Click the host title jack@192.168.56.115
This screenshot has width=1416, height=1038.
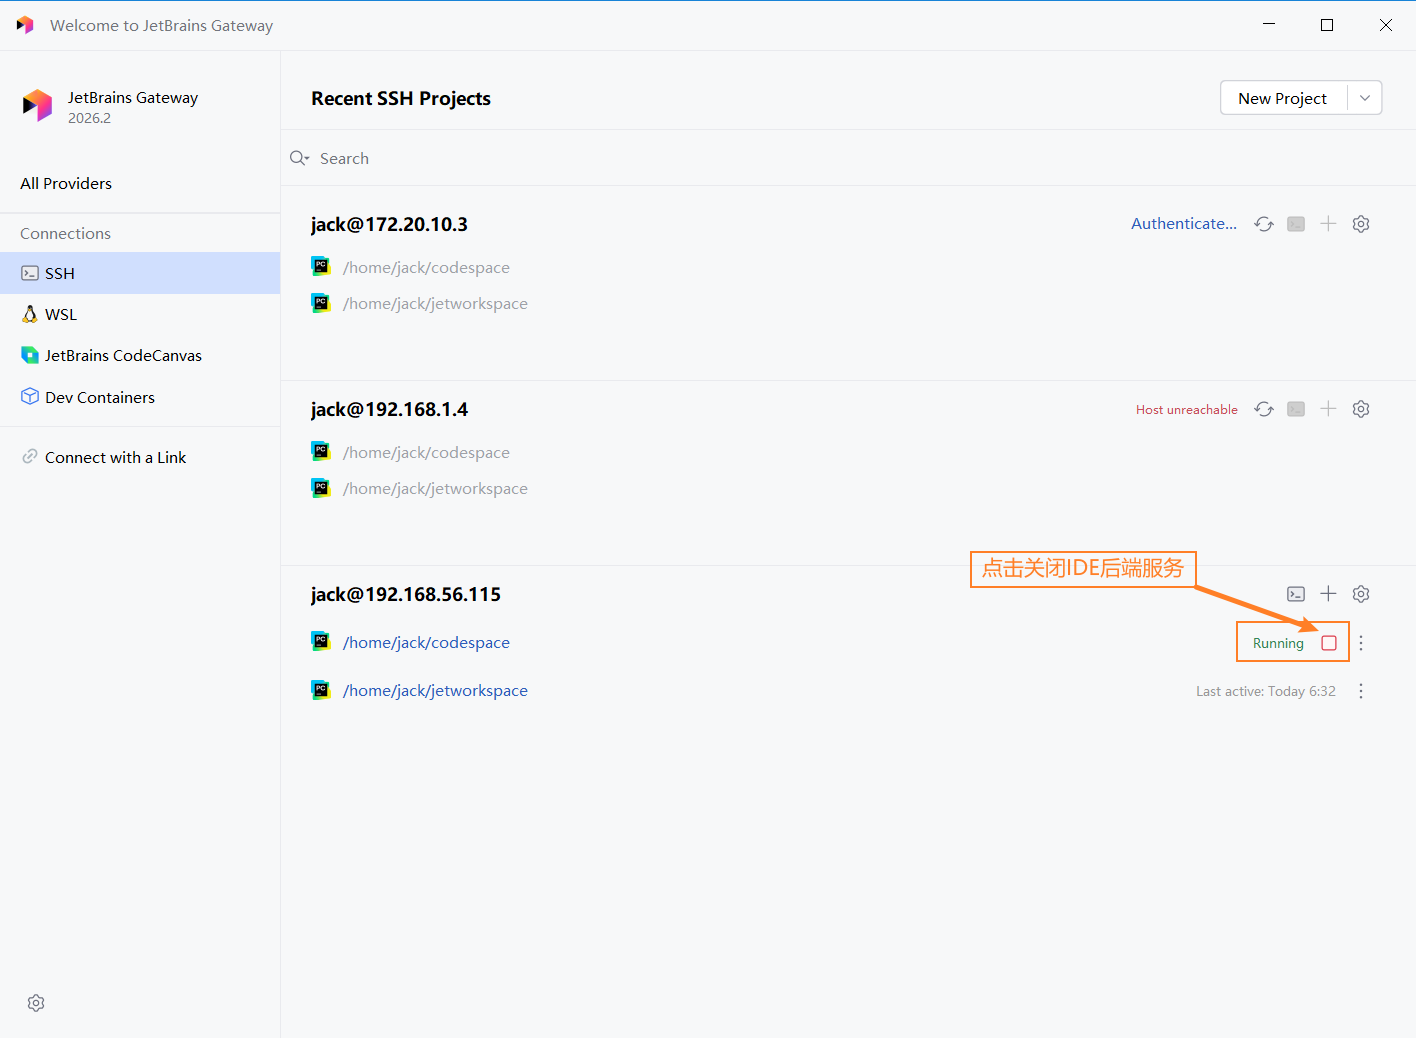click(406, 594)
